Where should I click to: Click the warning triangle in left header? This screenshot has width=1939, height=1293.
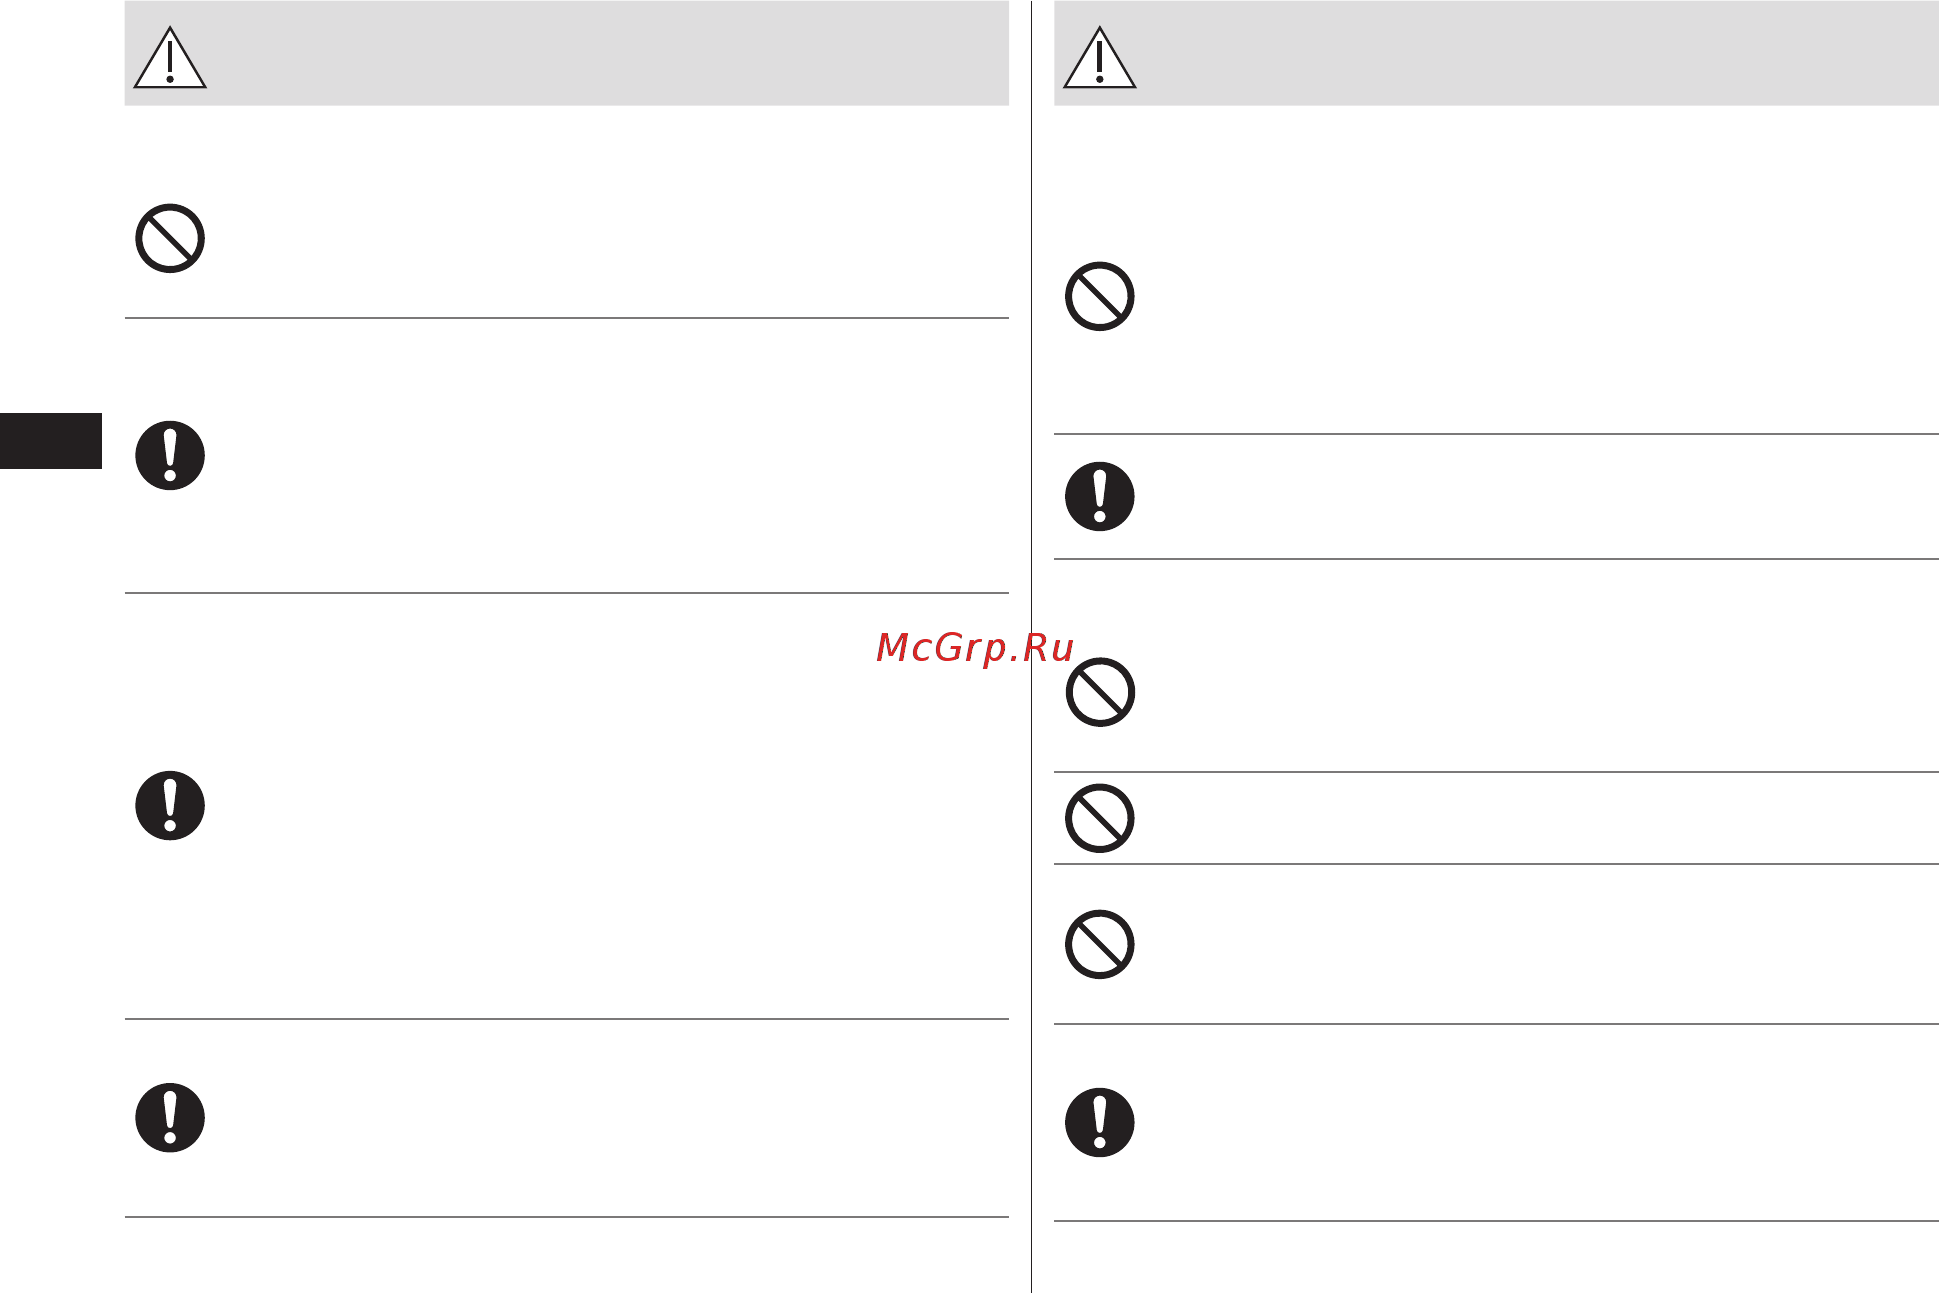tap(170, 58)
